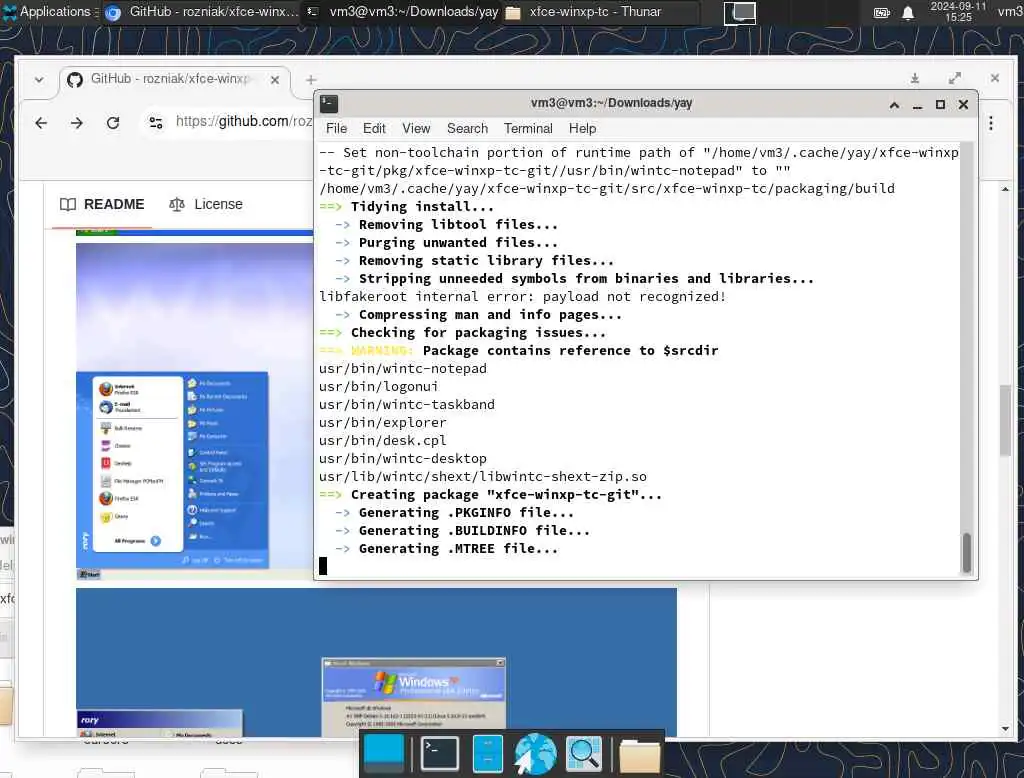Click the 'usr/bin/wintc-notepad' line in terminal
The height and width of the screenshot is (778, 1024).
coord(403,368)
